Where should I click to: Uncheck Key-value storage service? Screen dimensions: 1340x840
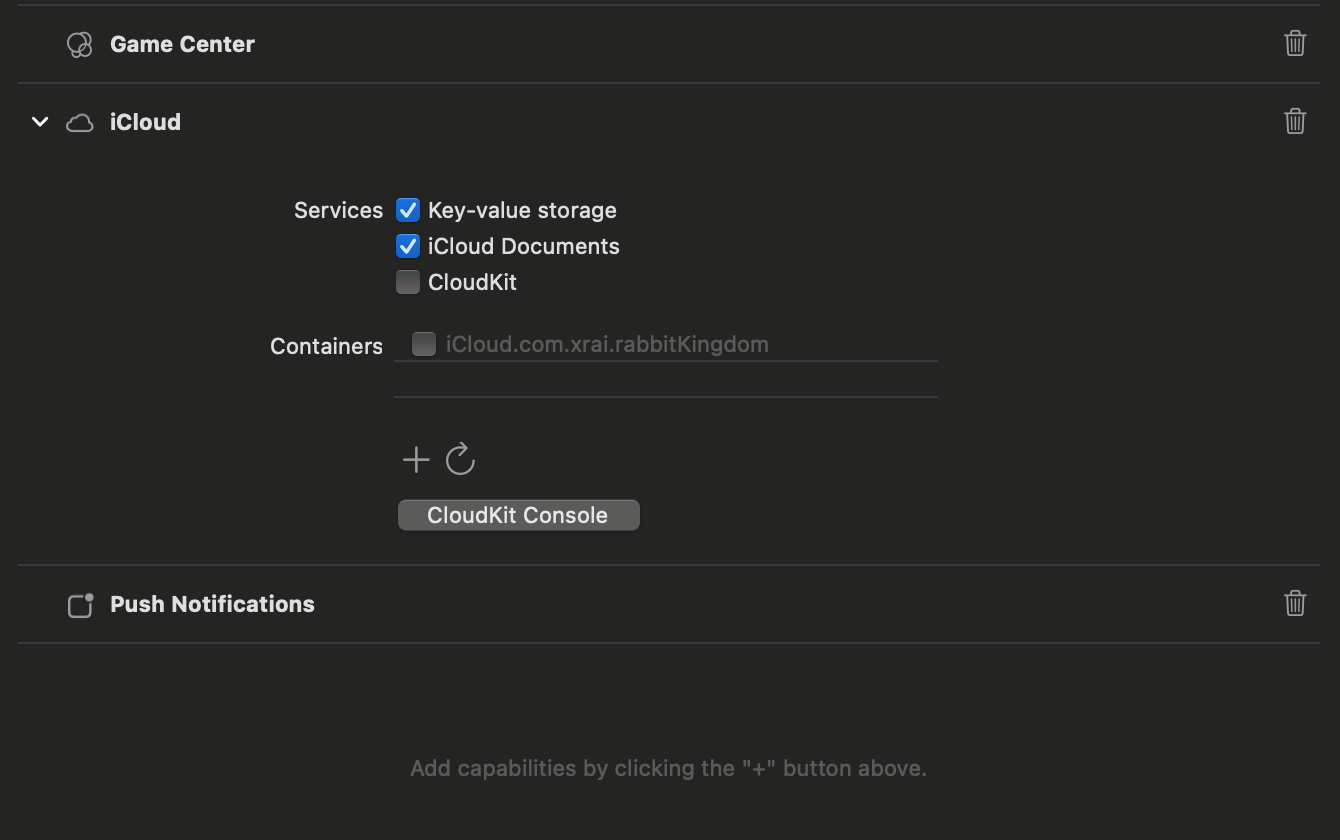click(x=408, y=210)
